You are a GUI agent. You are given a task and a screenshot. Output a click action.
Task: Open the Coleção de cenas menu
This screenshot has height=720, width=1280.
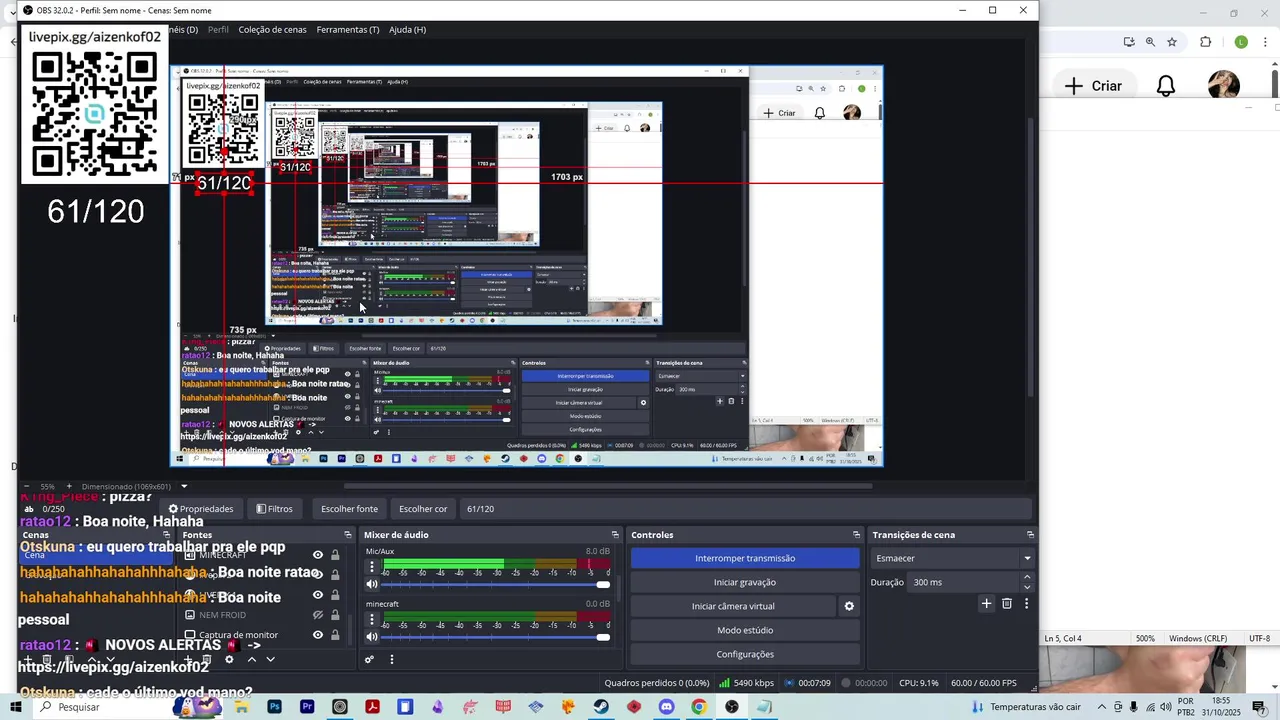point(272,30)
